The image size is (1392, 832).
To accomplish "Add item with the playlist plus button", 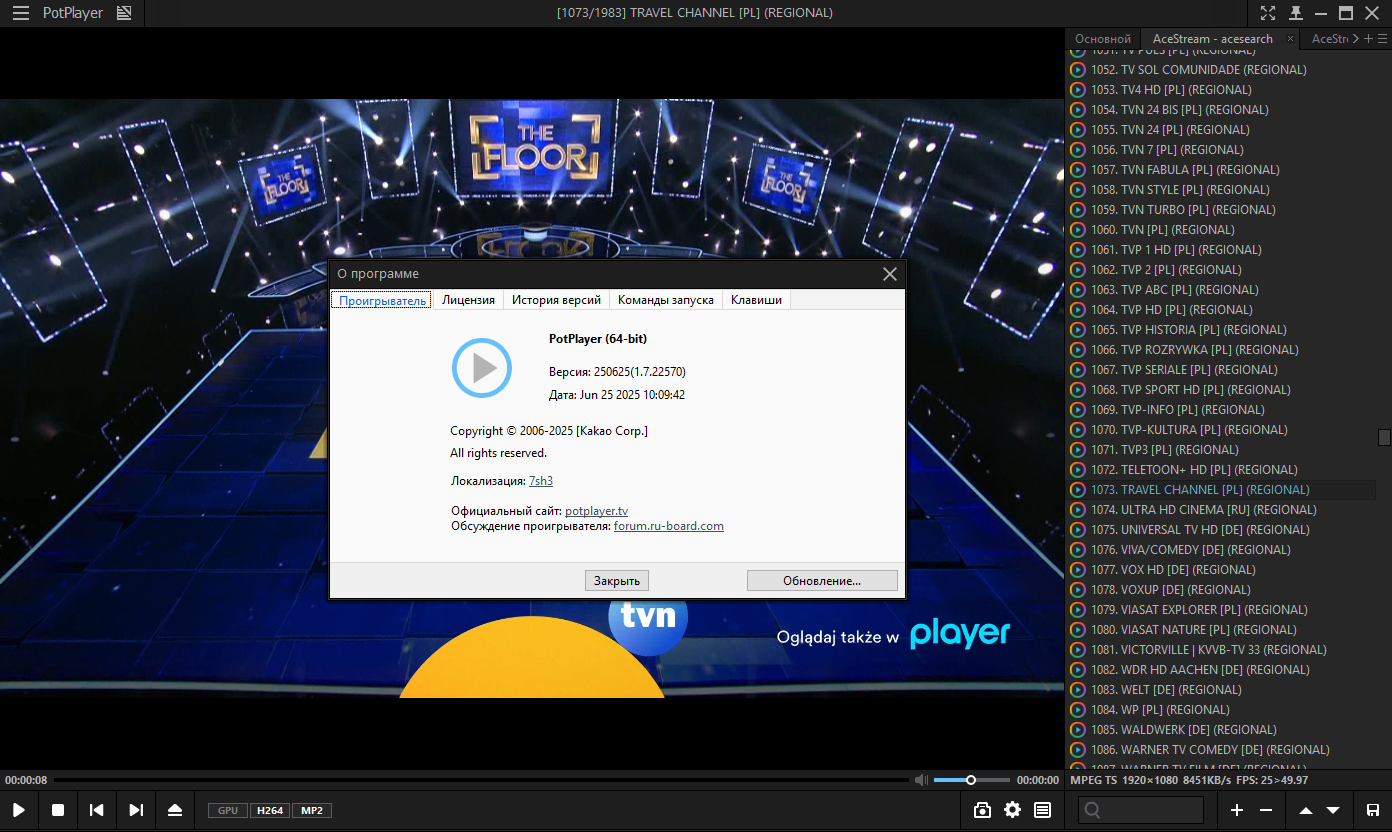I will pos(1237,810).
